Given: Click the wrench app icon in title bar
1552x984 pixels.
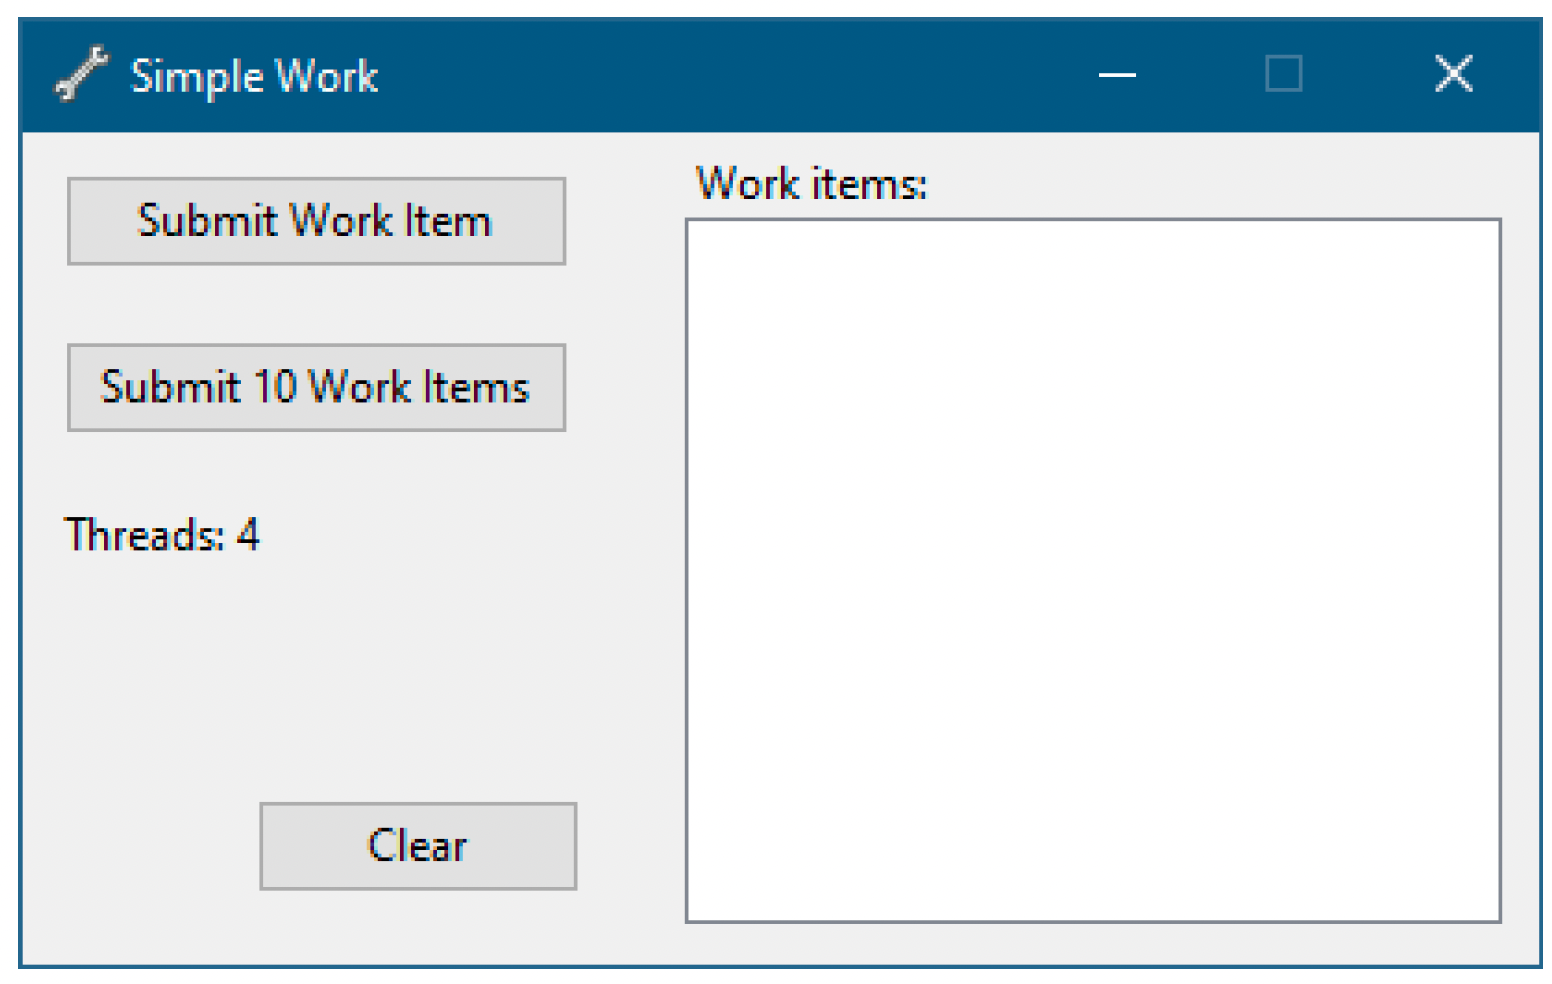Looking at the screenshot, I should click(x=81, y=74).
